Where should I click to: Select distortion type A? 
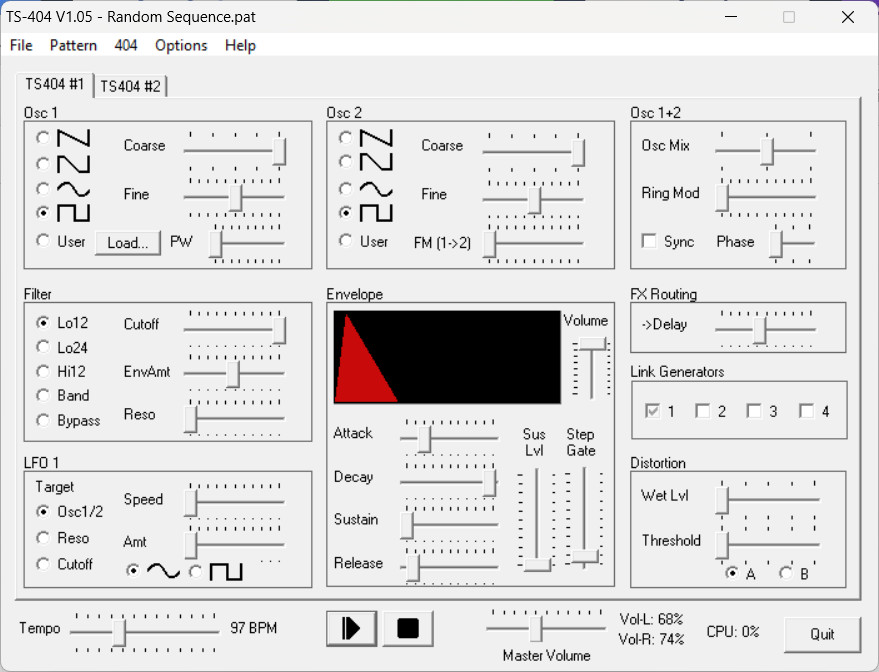732,573
